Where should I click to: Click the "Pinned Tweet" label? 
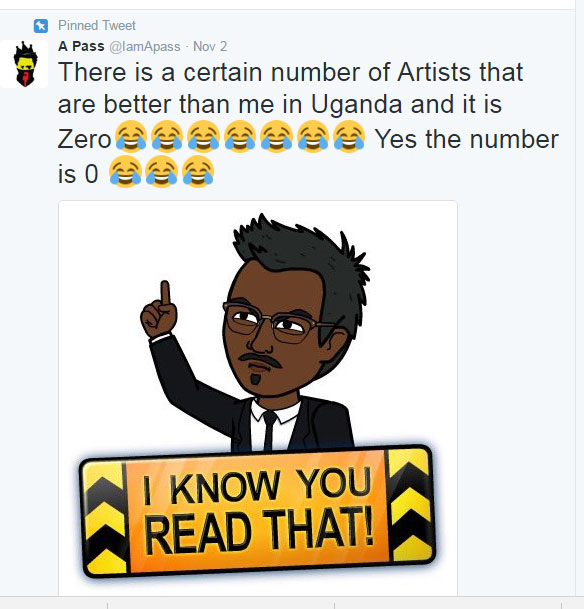point(97,26)
